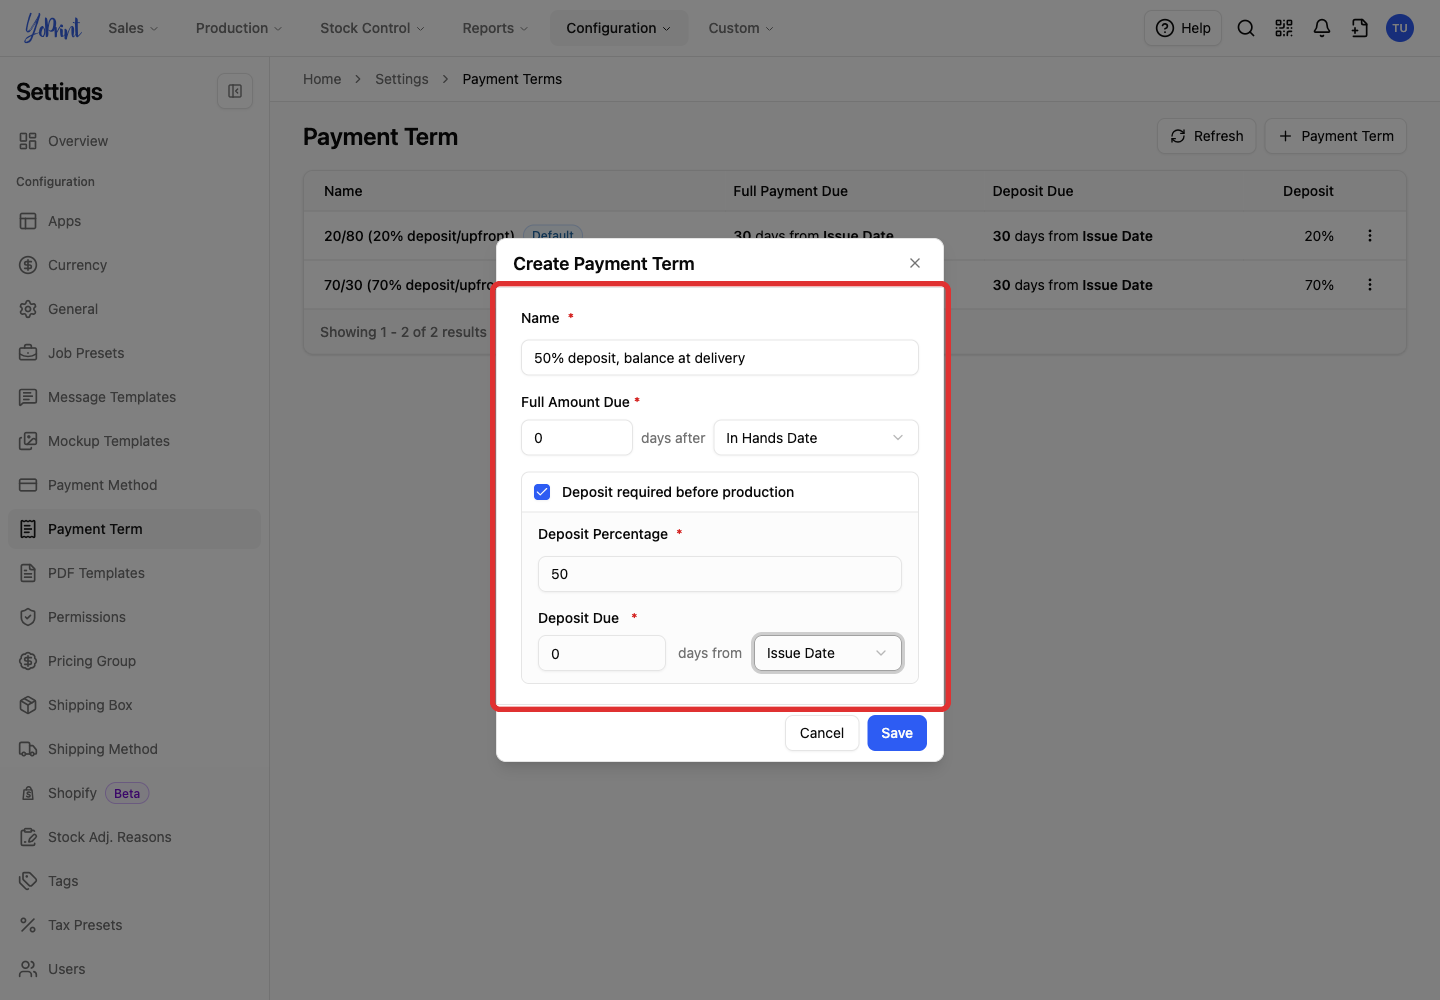The image size is (1440, 1000).
Task: Go to Home breadcrumb
Action: (322, 79)
